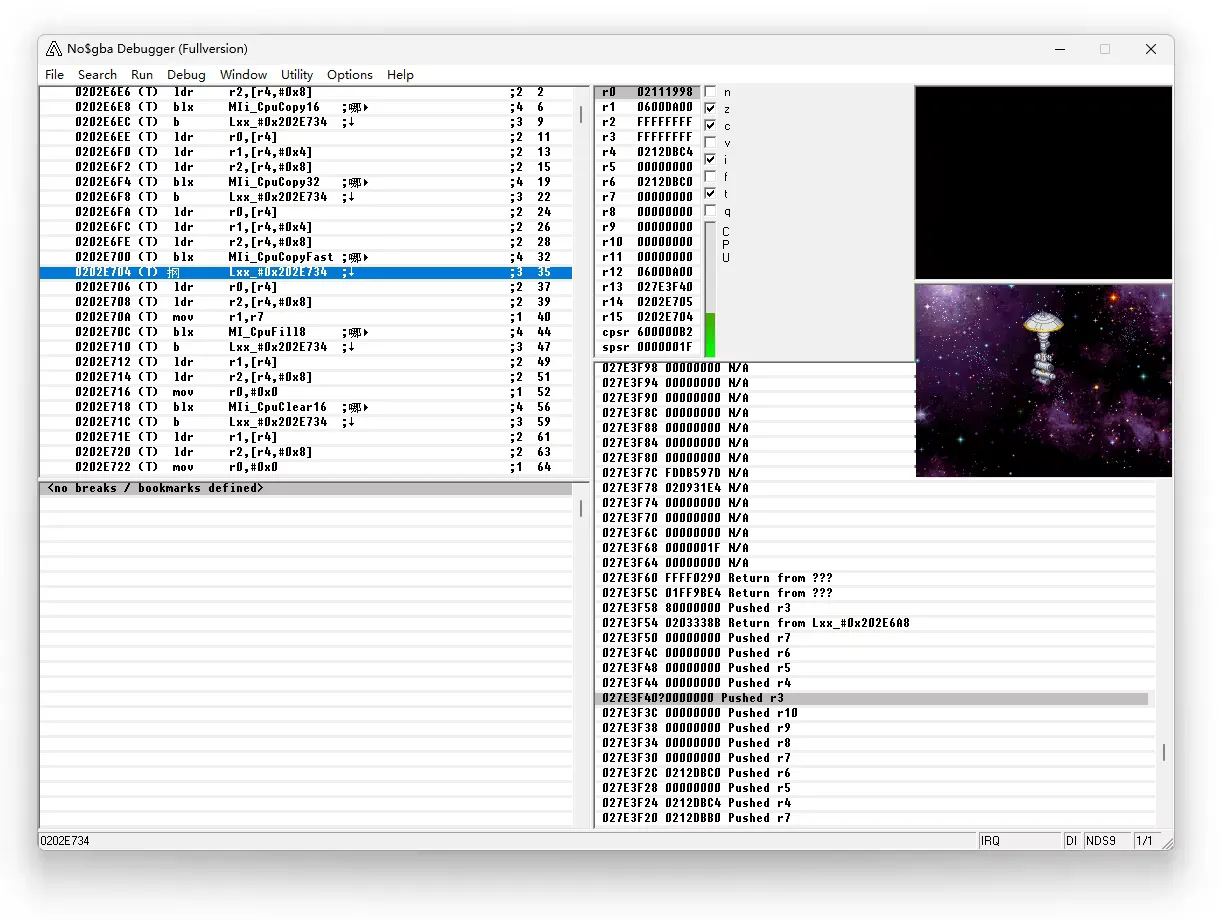
Task: Open the Utility menu
Action: pyautogui.click(x=297, y=75)
